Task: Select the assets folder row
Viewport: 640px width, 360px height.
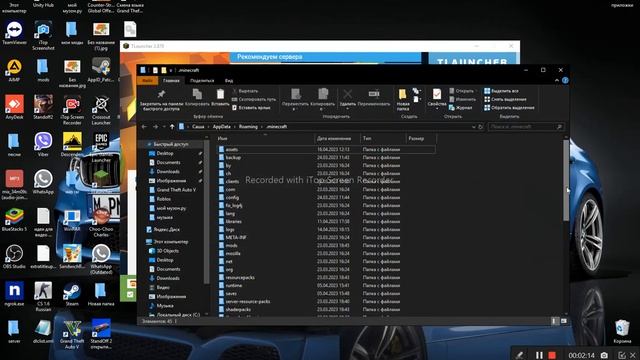Action: pyautogui.click(x=326, y=149)
